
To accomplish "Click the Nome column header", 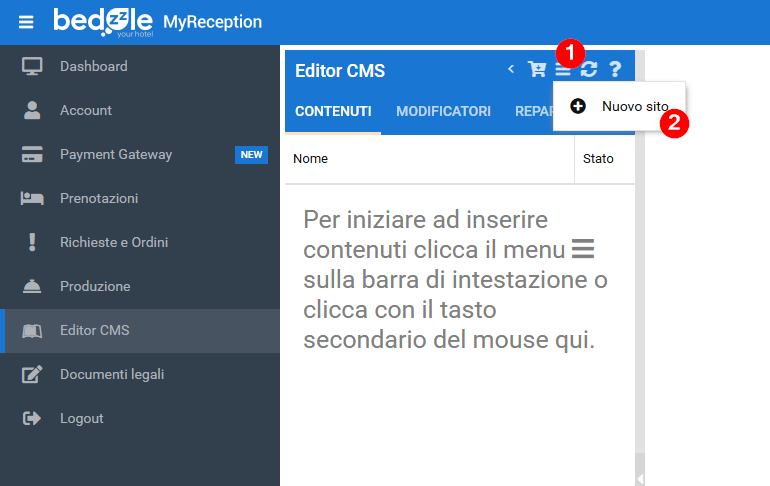I will (x=311, y=159).
